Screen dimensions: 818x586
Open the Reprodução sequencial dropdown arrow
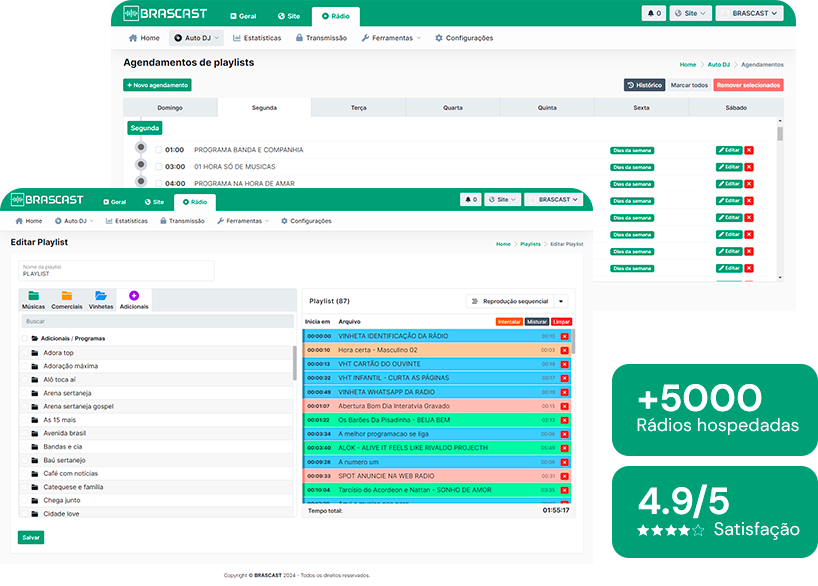tap(561, 301)
